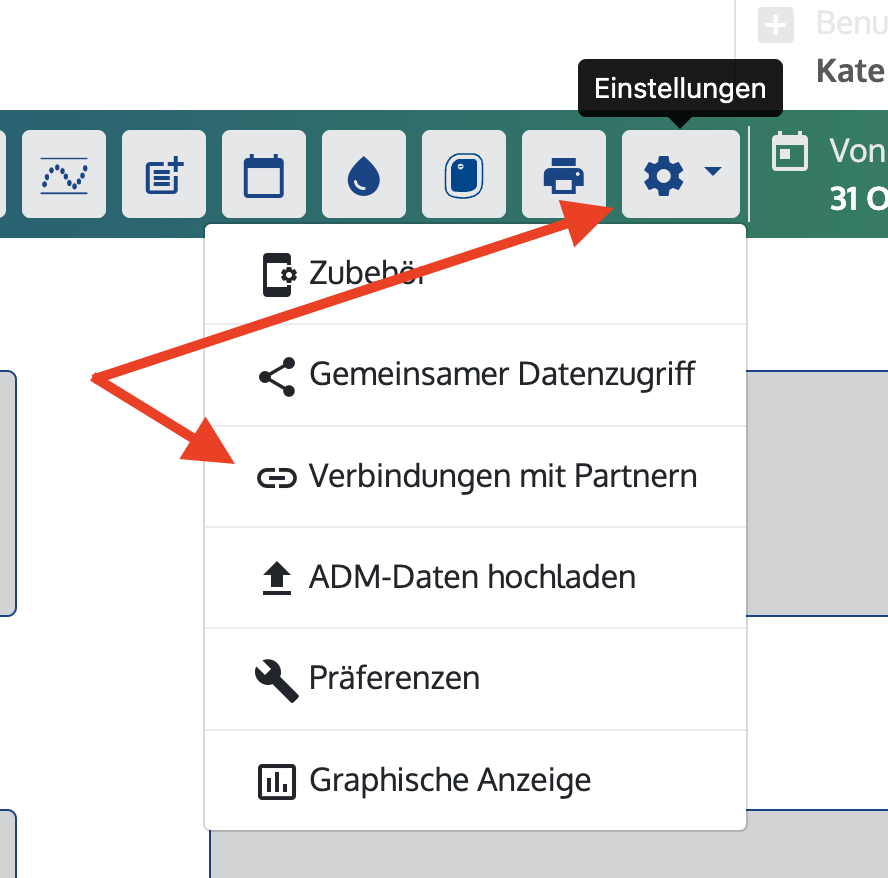Screen dimensions: 888x878
Task: Open the pump device toolbar icon
Action: pyautogui.click(x=464, y=174)
